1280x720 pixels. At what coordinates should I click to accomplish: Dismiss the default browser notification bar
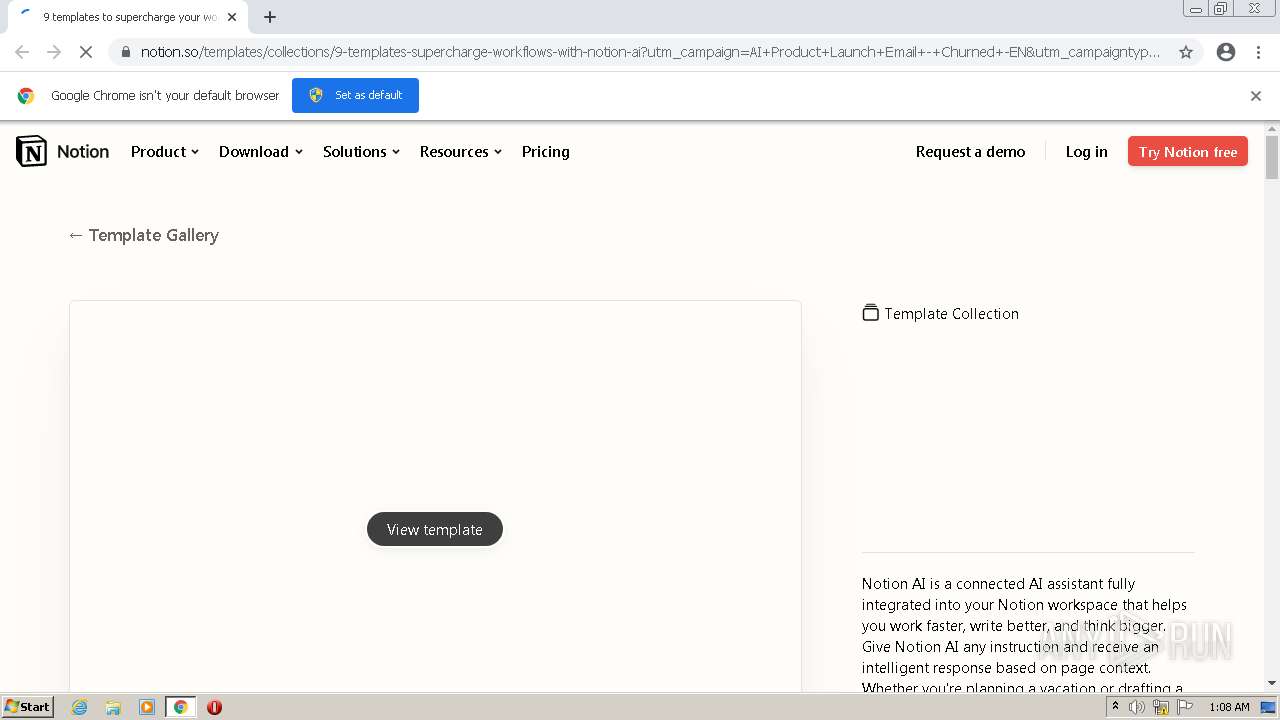click(1255, 95)
